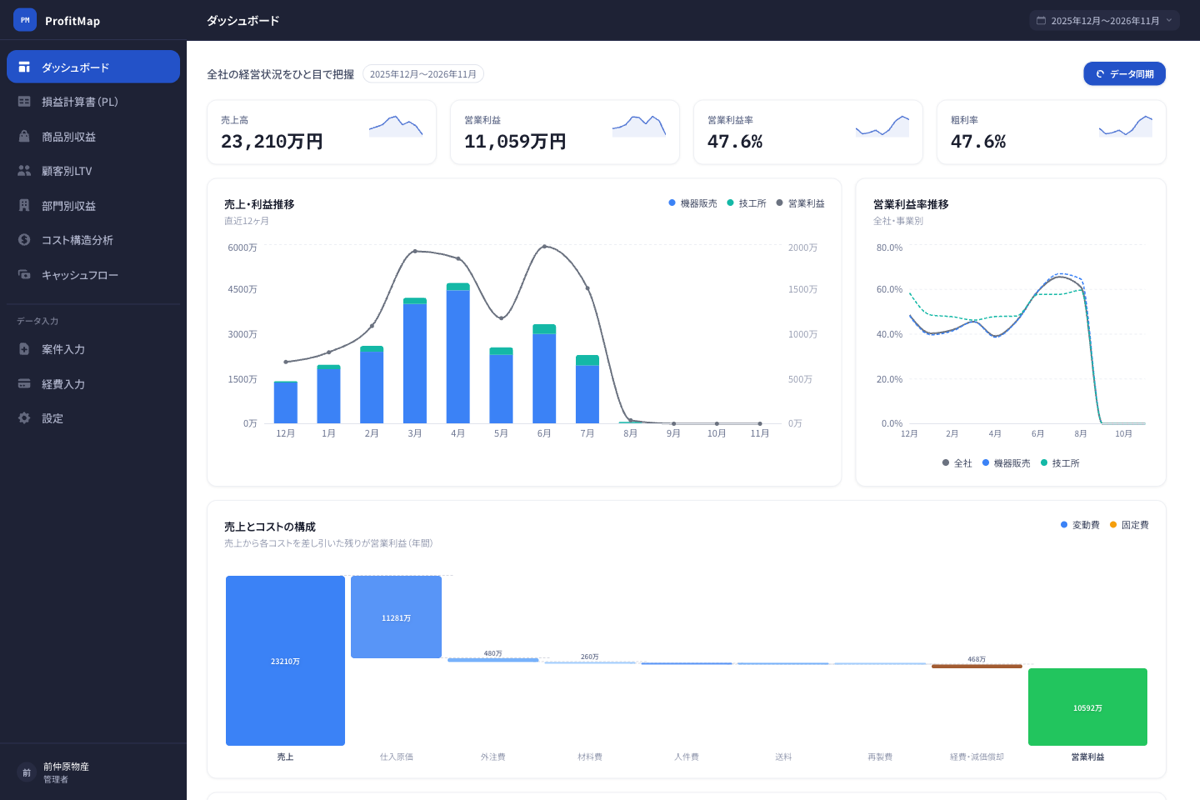Toggle 技工所 legend in 営業利益率推移

pos(1060,463)
